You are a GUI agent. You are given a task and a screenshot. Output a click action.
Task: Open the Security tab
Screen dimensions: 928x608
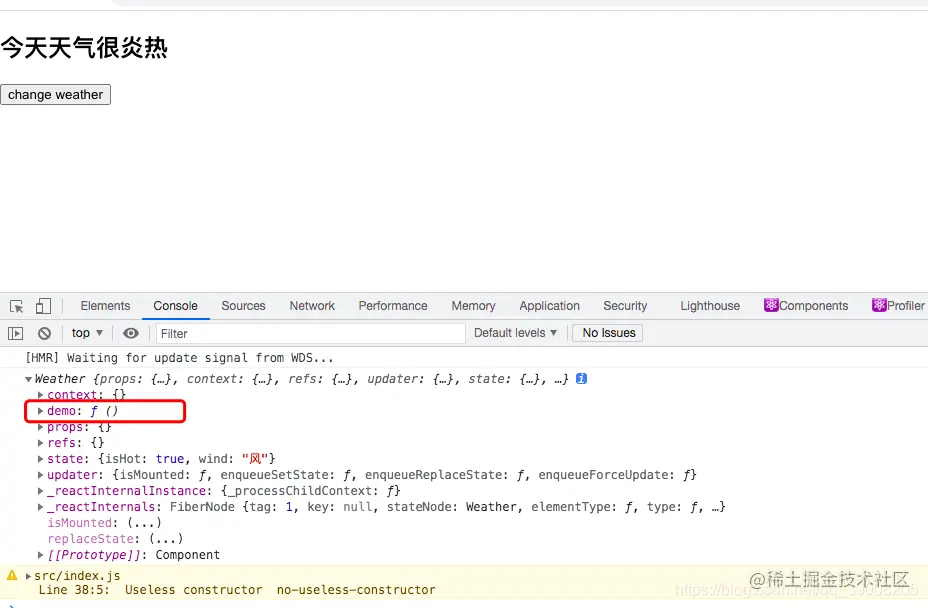(x=625, y=306)
